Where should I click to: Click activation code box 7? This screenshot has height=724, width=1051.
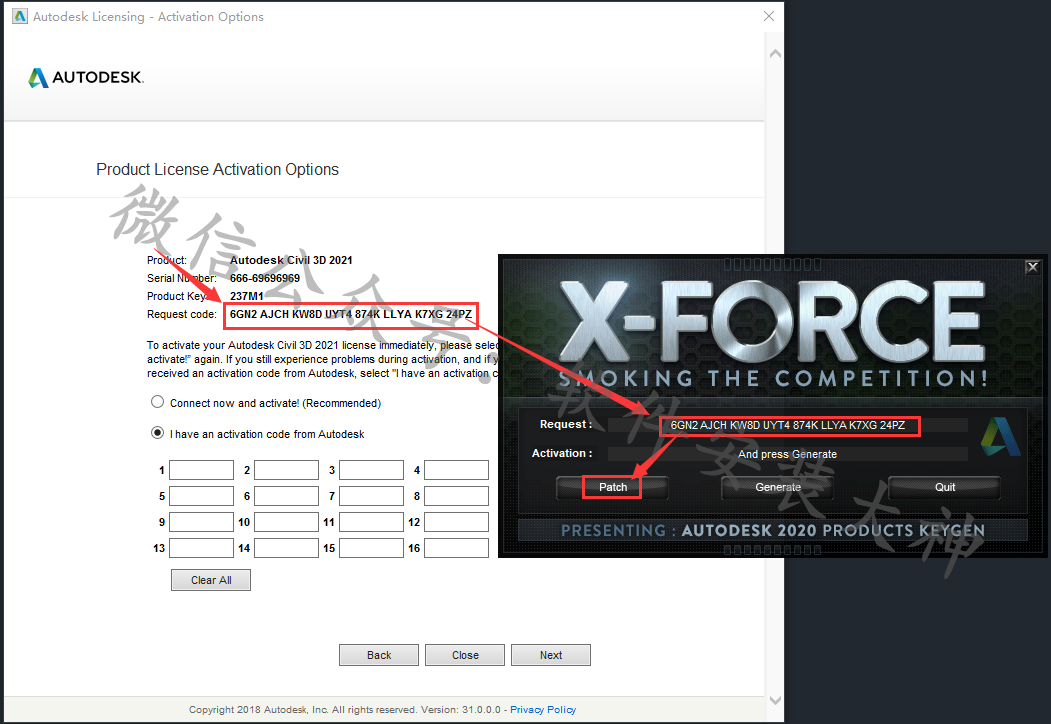pyautogui.click(x=371, y=496)
